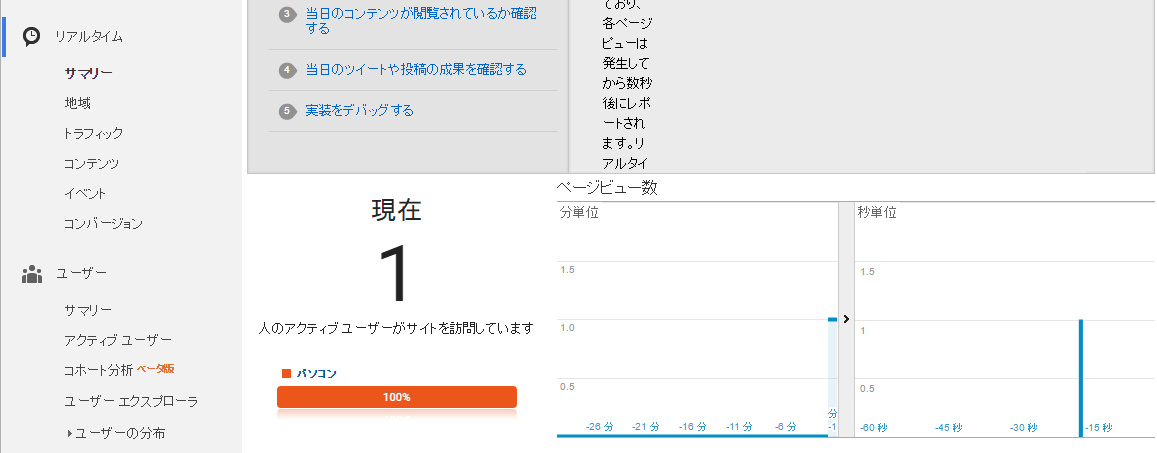Click the 秒単位 chart label
The width and height of the screenshot is (1157, 453).
point(877,213)
